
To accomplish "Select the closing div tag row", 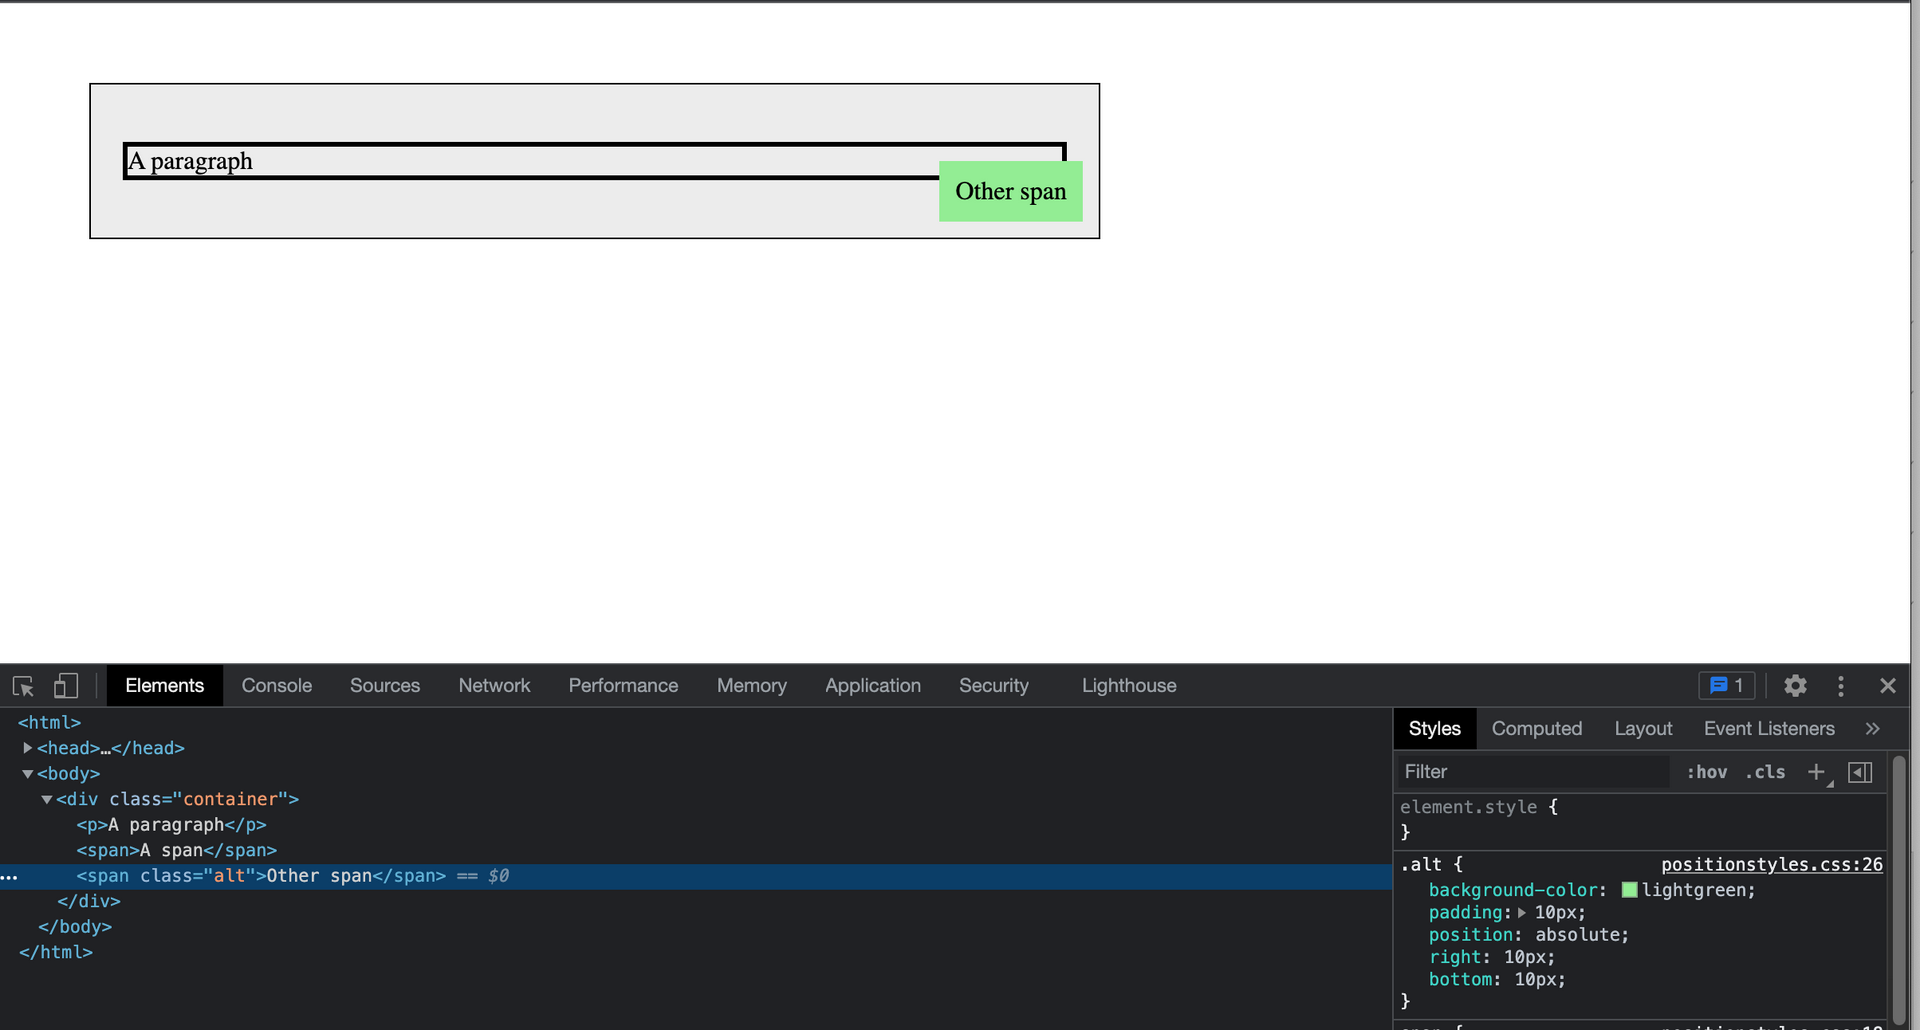I will coord(89,902).
